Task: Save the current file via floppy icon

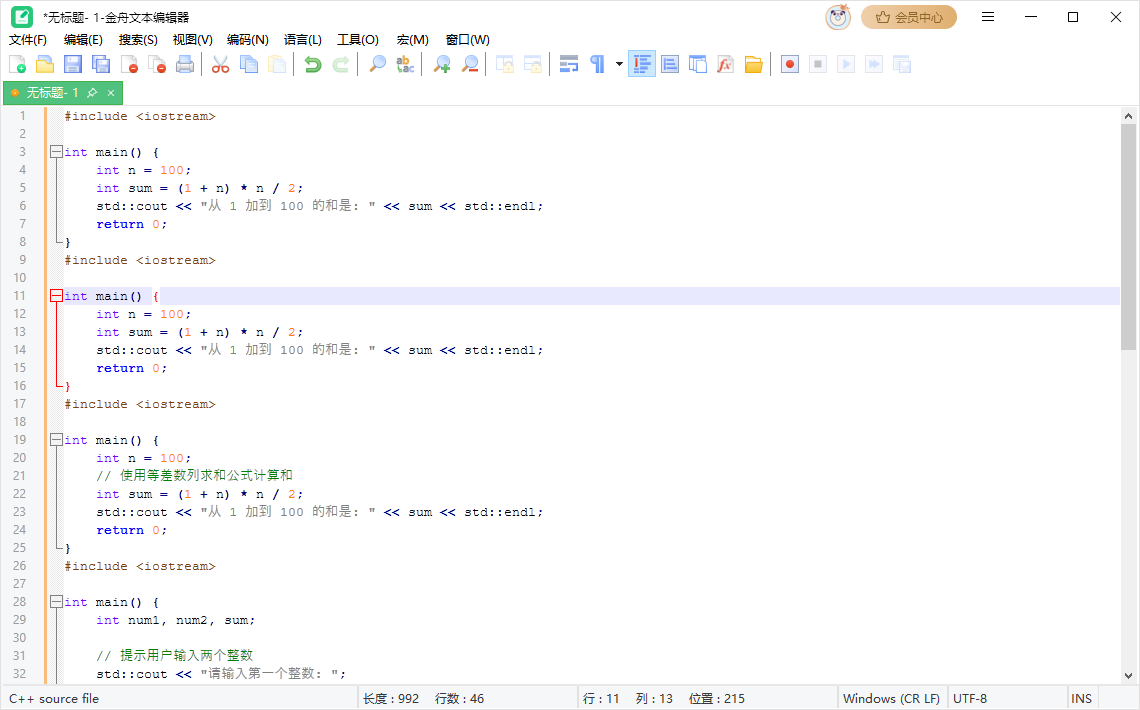Action: pos(73,65)
